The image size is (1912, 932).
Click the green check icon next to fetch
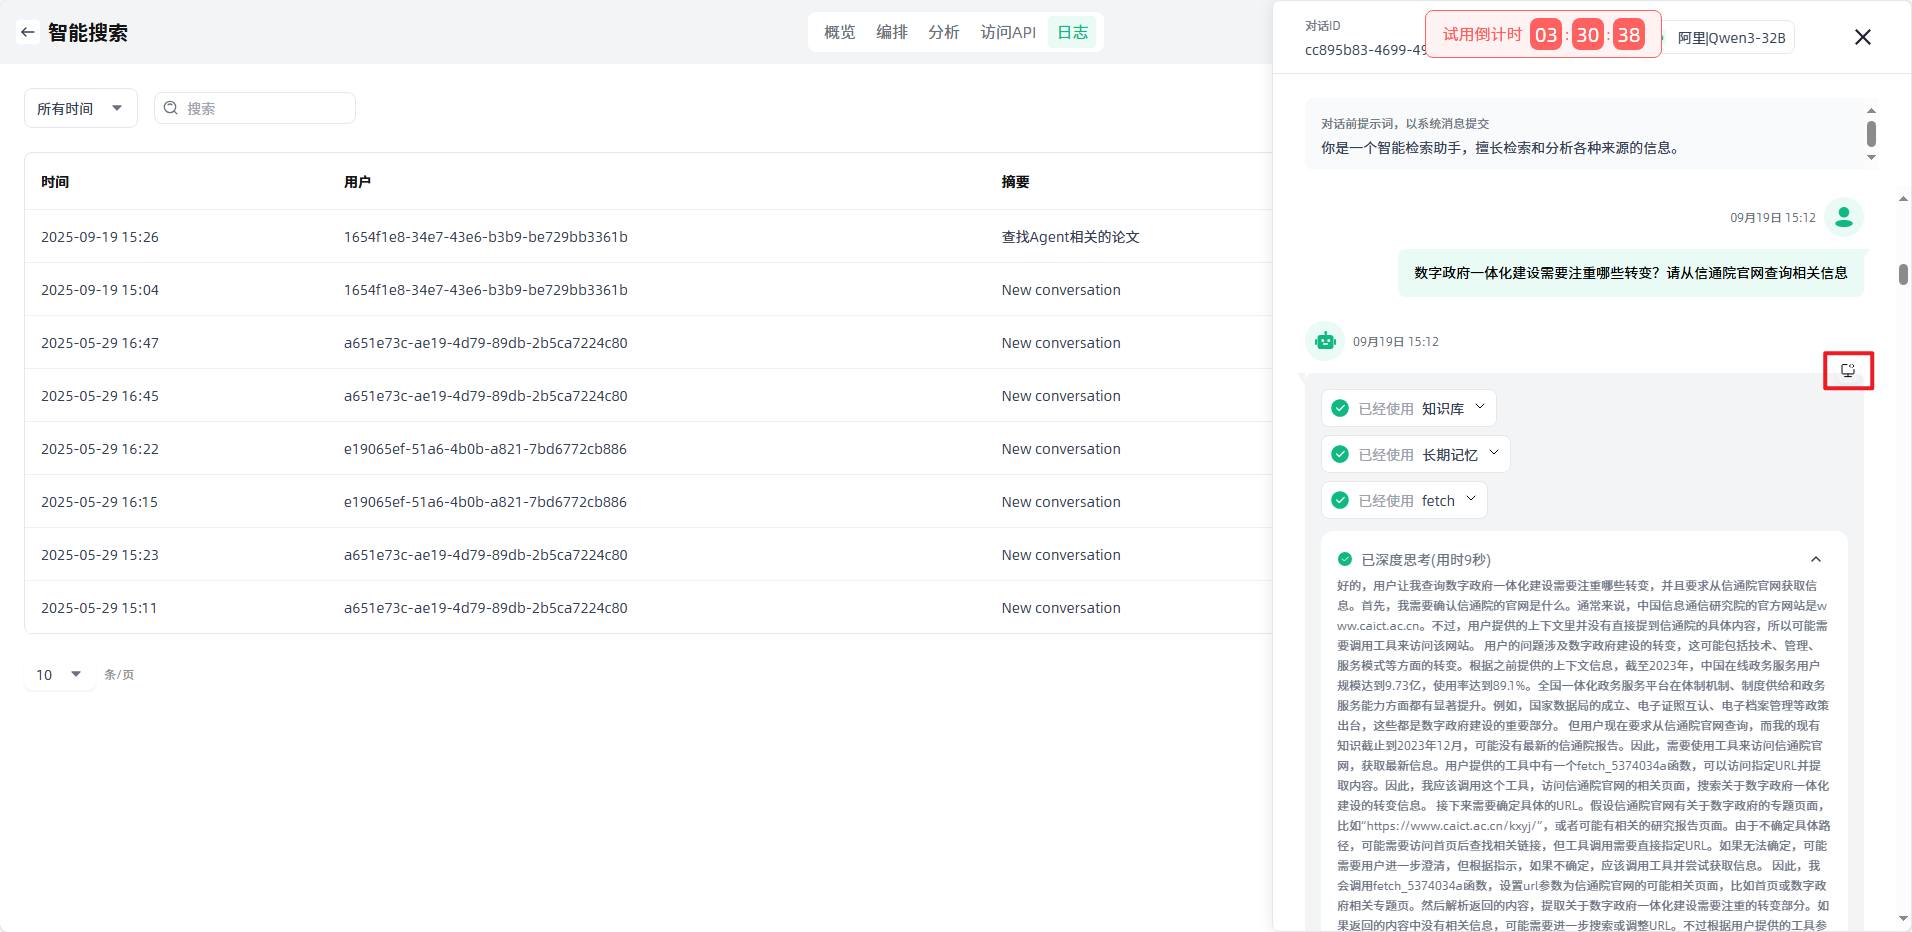click(x=1340, y=500)
